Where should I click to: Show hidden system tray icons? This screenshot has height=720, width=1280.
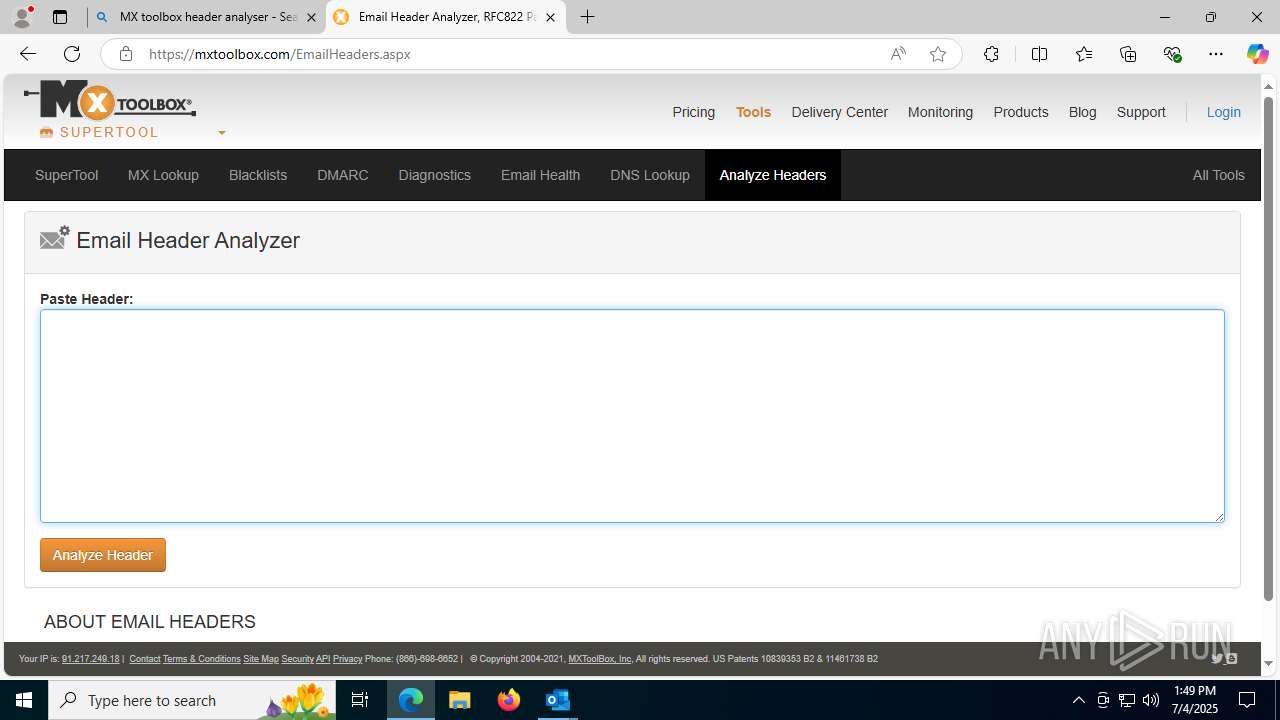(x=1079, y=700)
